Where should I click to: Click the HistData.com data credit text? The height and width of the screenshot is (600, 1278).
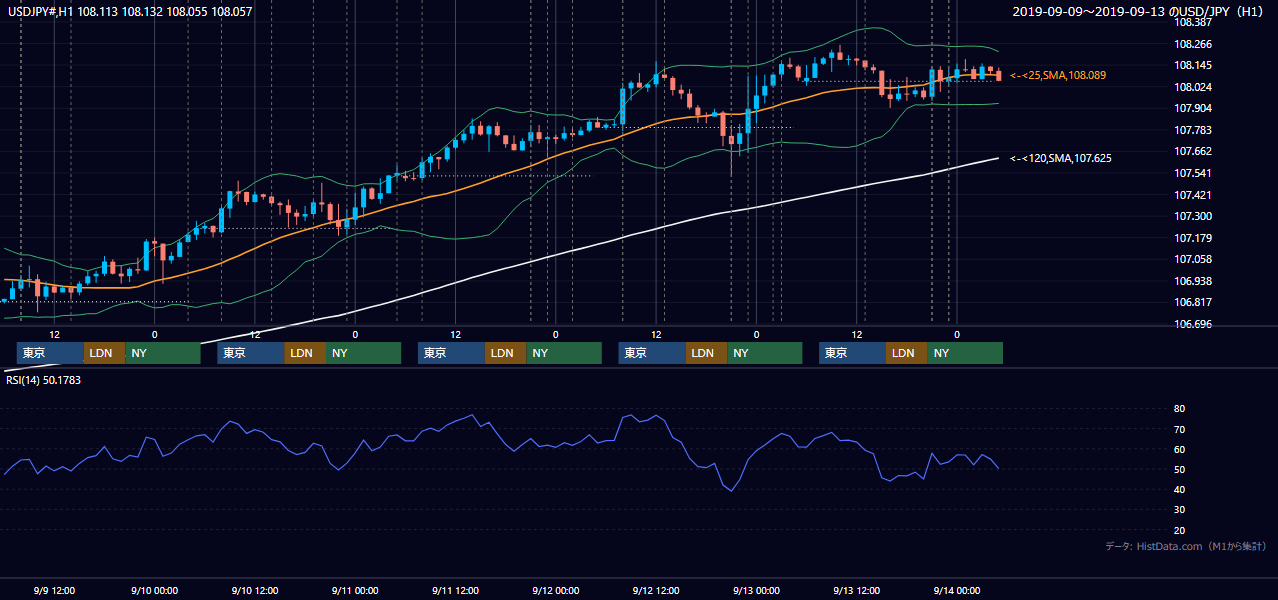click(x=1186, y=546)
